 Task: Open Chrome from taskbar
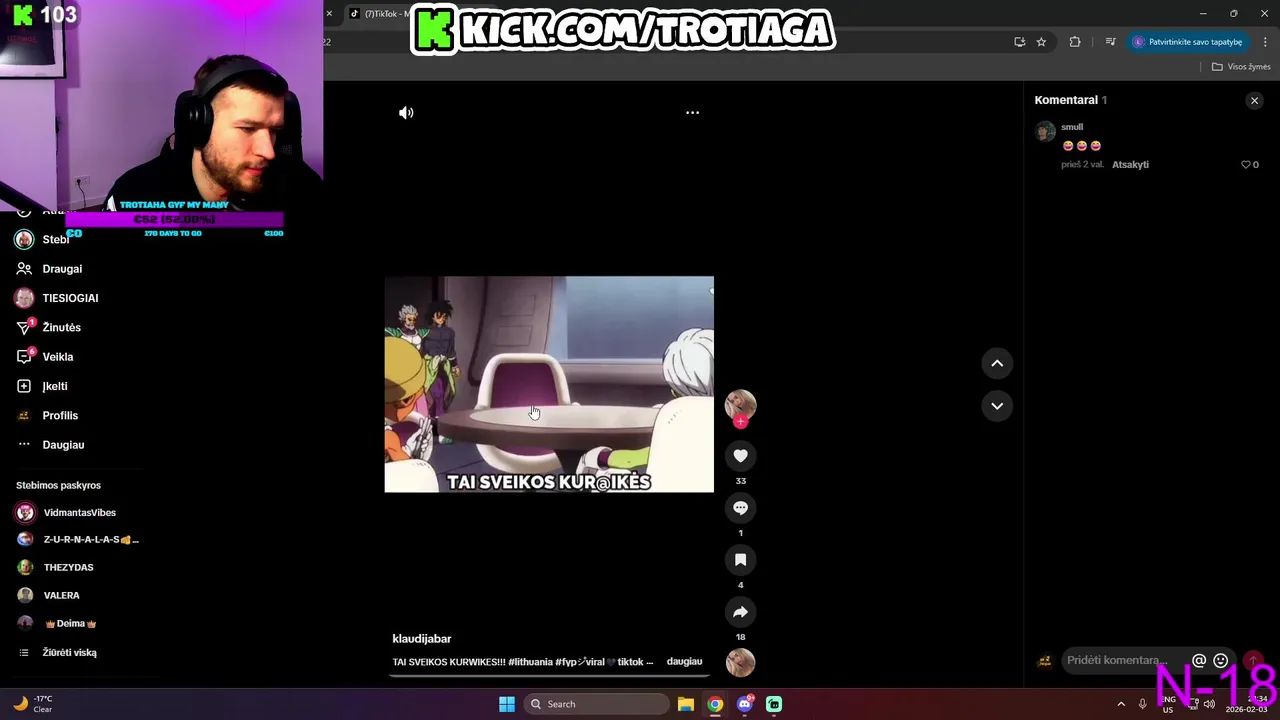715,704
